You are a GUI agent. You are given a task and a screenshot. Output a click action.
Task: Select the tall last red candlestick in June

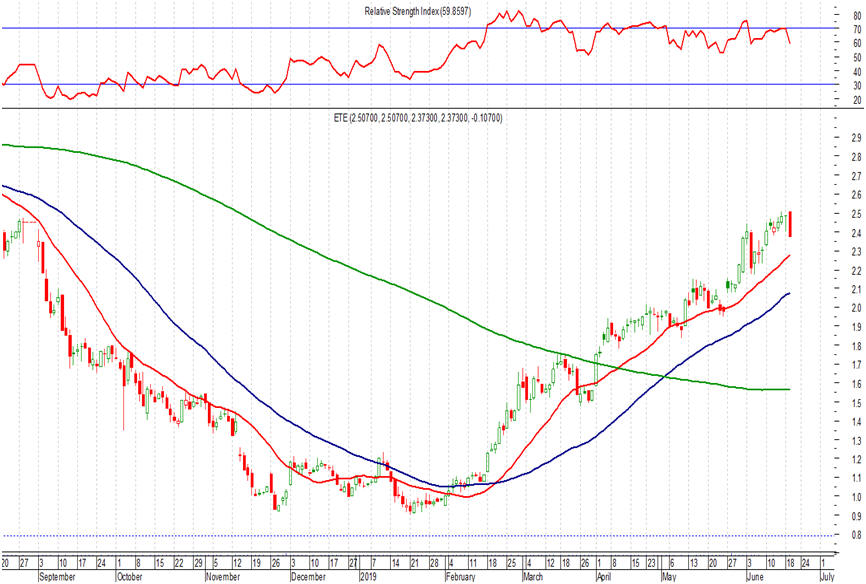(790, 224)
